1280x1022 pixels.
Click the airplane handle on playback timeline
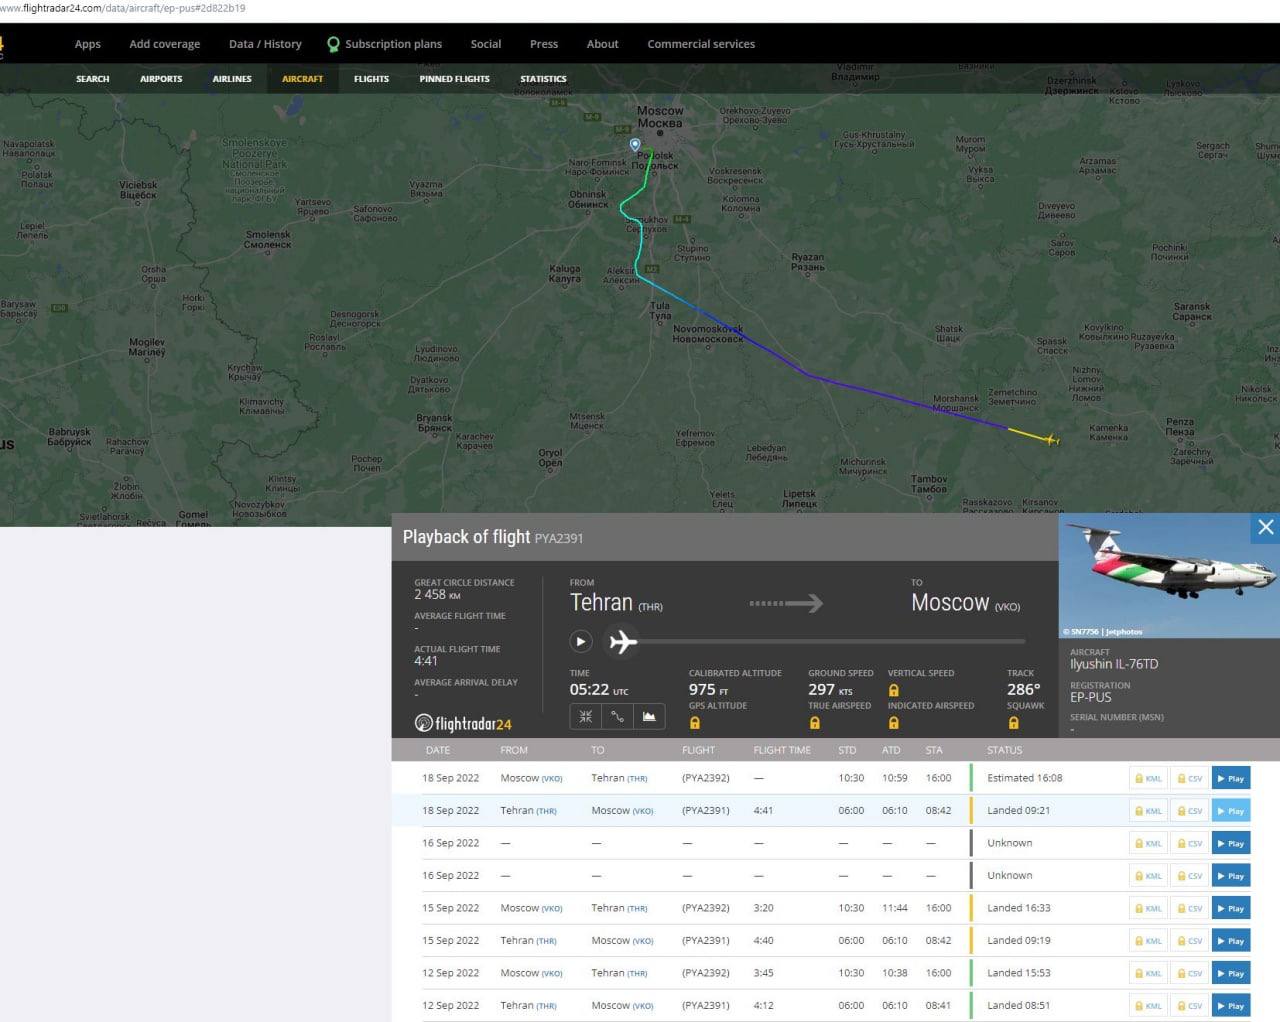(x=623, y=641)
